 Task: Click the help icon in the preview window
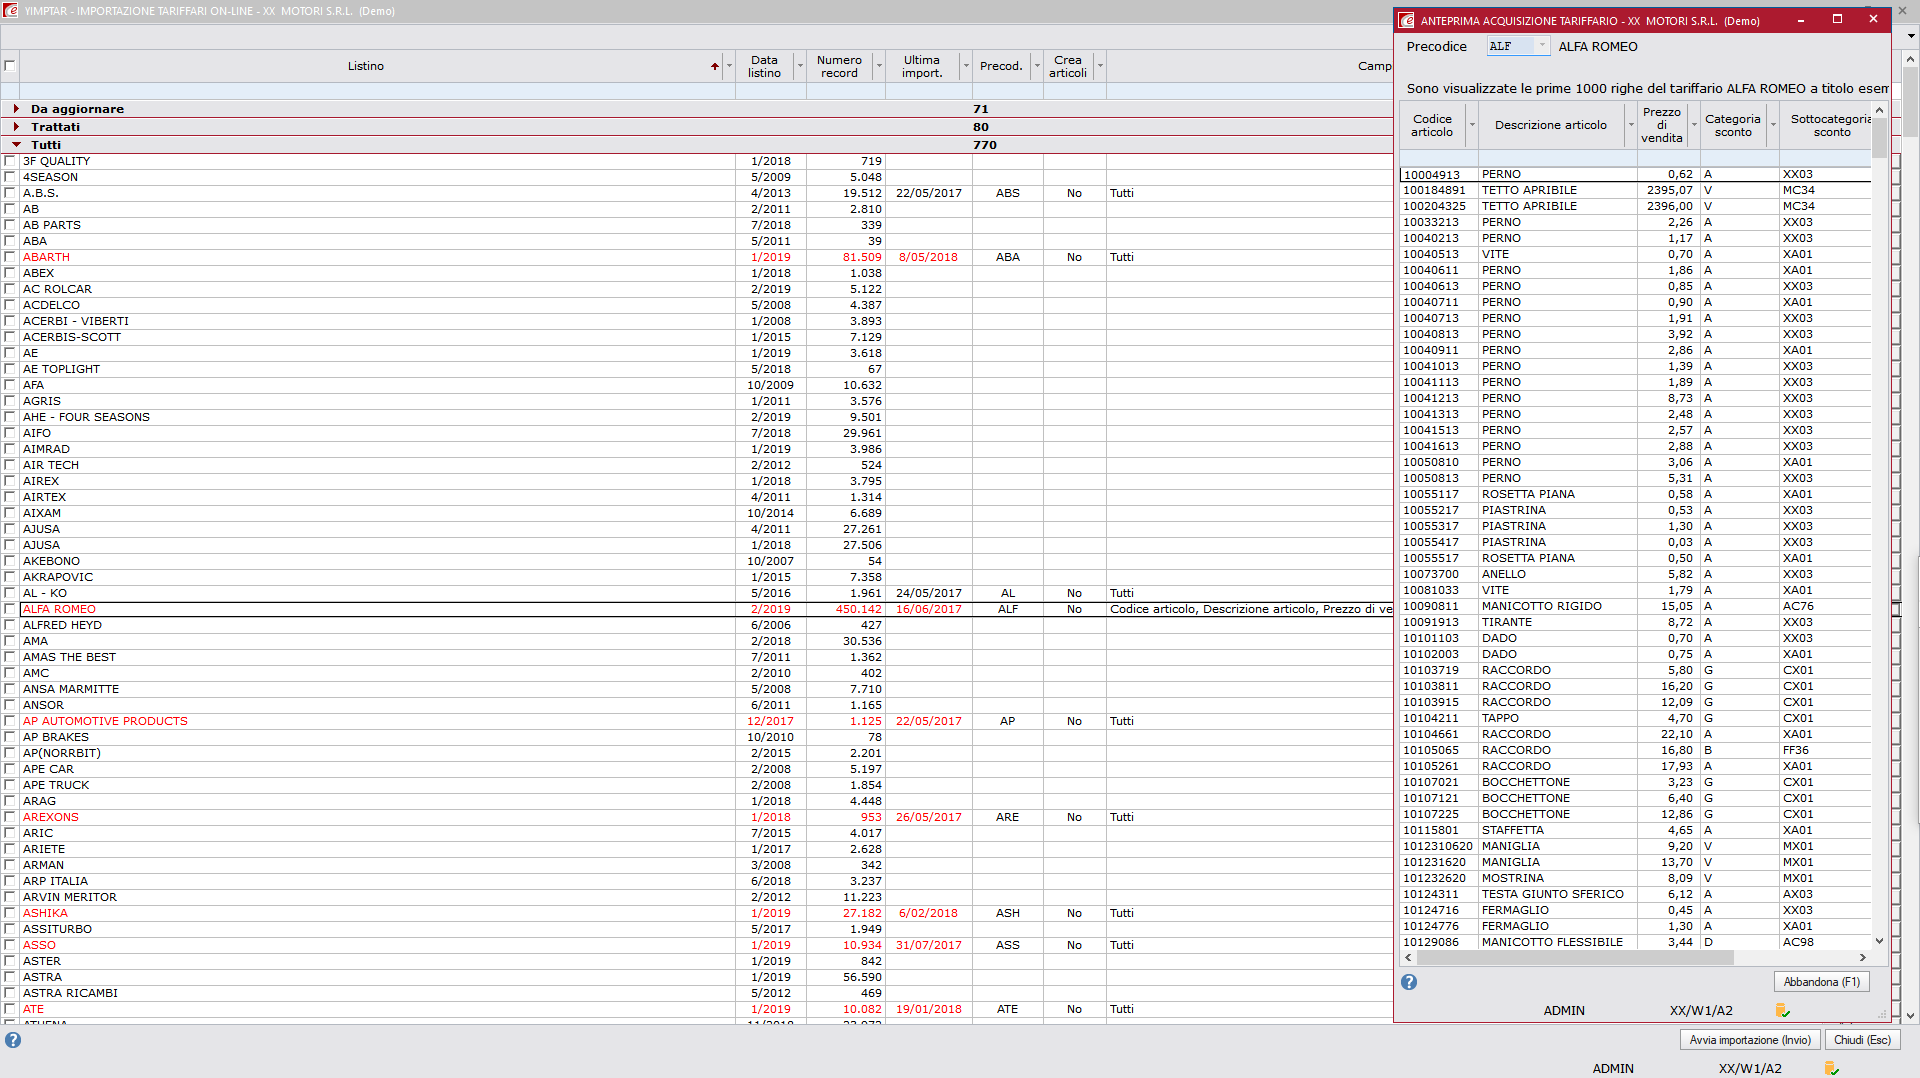click(x=1409, y=982)
